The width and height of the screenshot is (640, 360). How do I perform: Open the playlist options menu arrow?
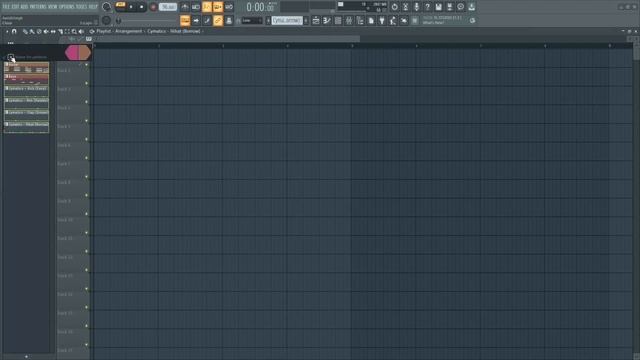click(x=7, y=31)
